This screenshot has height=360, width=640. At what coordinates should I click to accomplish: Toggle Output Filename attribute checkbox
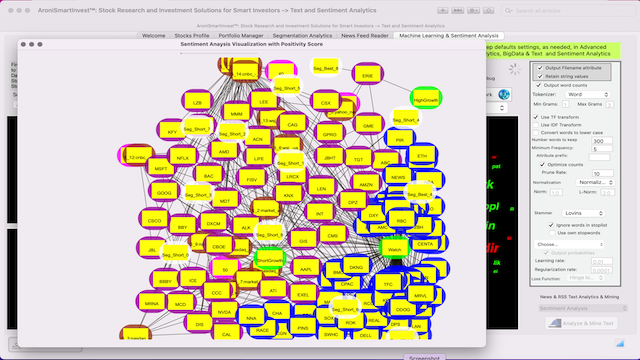[x=540, y=68]
